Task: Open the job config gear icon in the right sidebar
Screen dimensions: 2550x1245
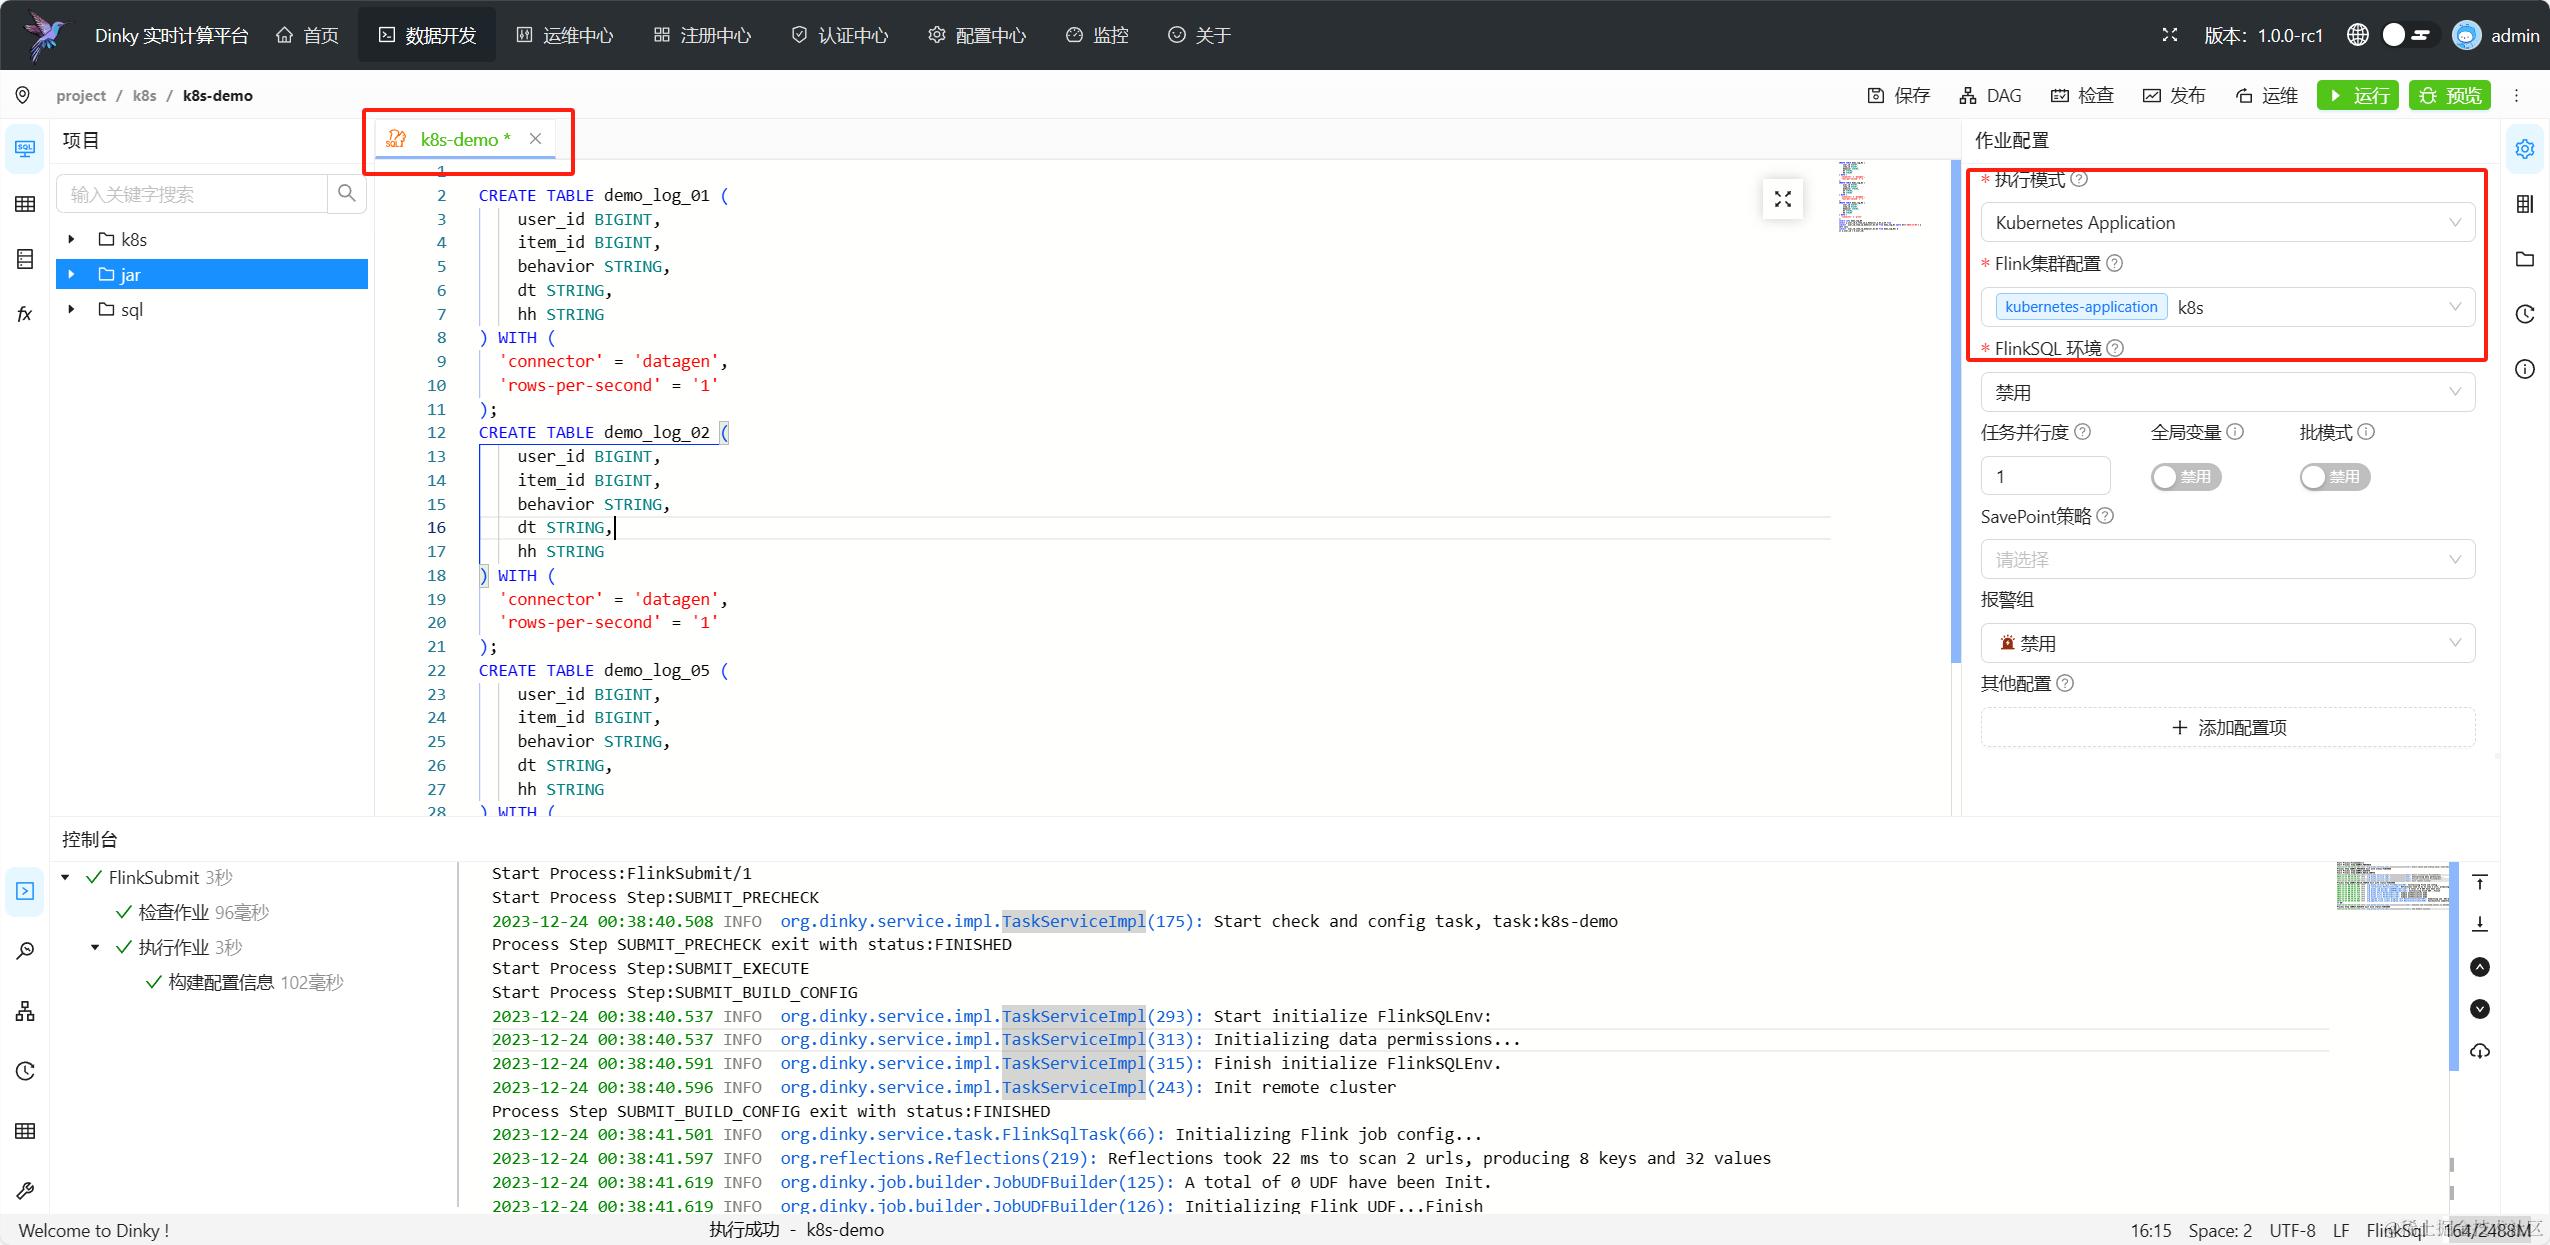Action: pyautogui.click(x=2525, y=149)
